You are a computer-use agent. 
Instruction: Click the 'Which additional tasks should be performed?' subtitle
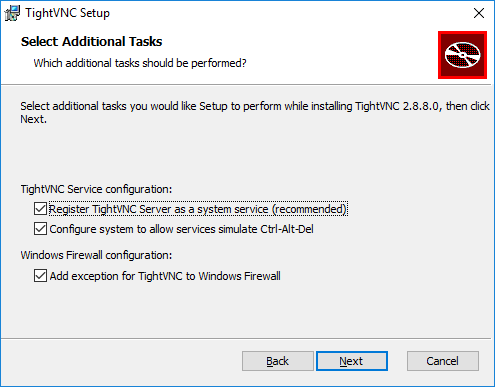[140, 63]
